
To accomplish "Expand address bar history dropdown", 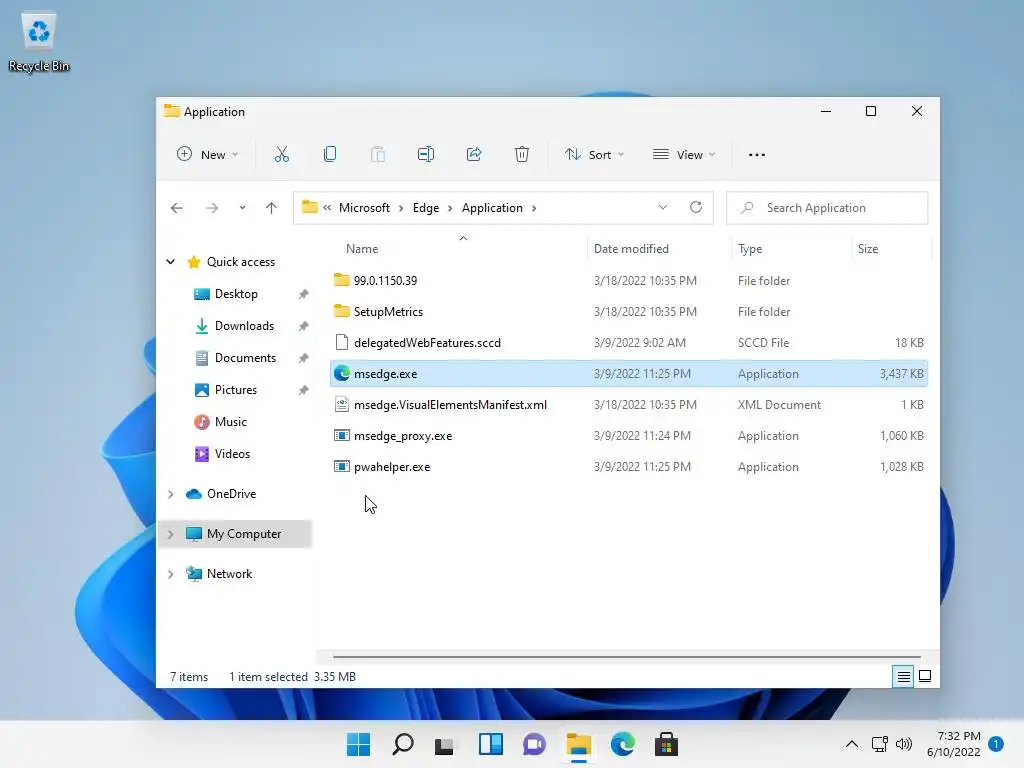I will tap(663, 208).
